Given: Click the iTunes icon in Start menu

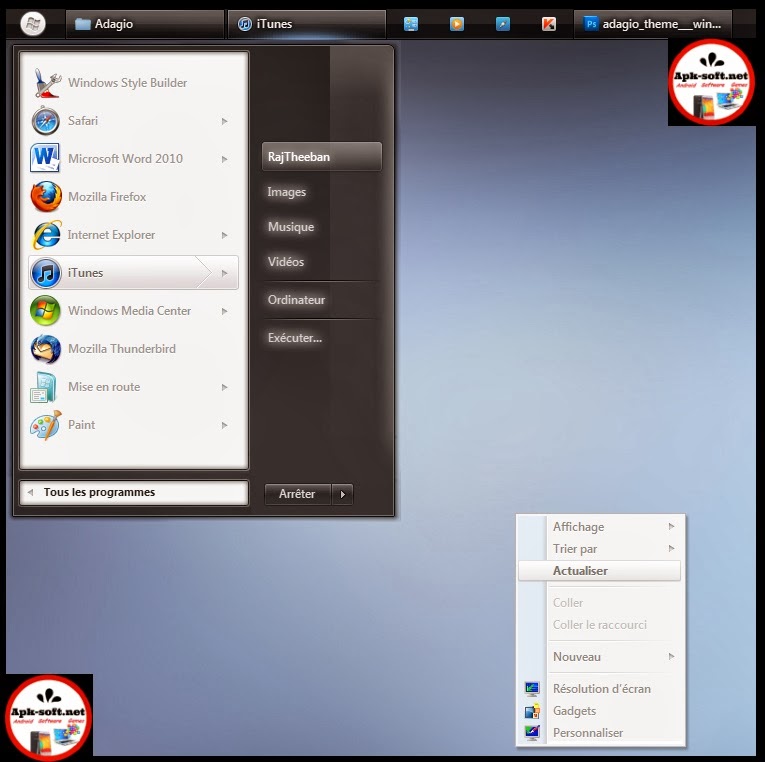Looking at the screenshot, I should [46, 273].
